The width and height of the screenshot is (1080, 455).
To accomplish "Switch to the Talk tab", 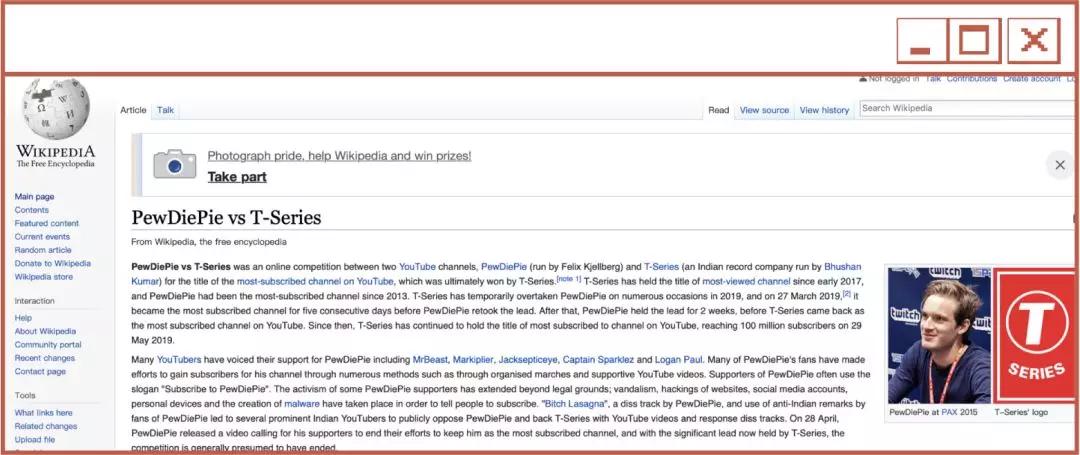I will (x=165, y=110).
